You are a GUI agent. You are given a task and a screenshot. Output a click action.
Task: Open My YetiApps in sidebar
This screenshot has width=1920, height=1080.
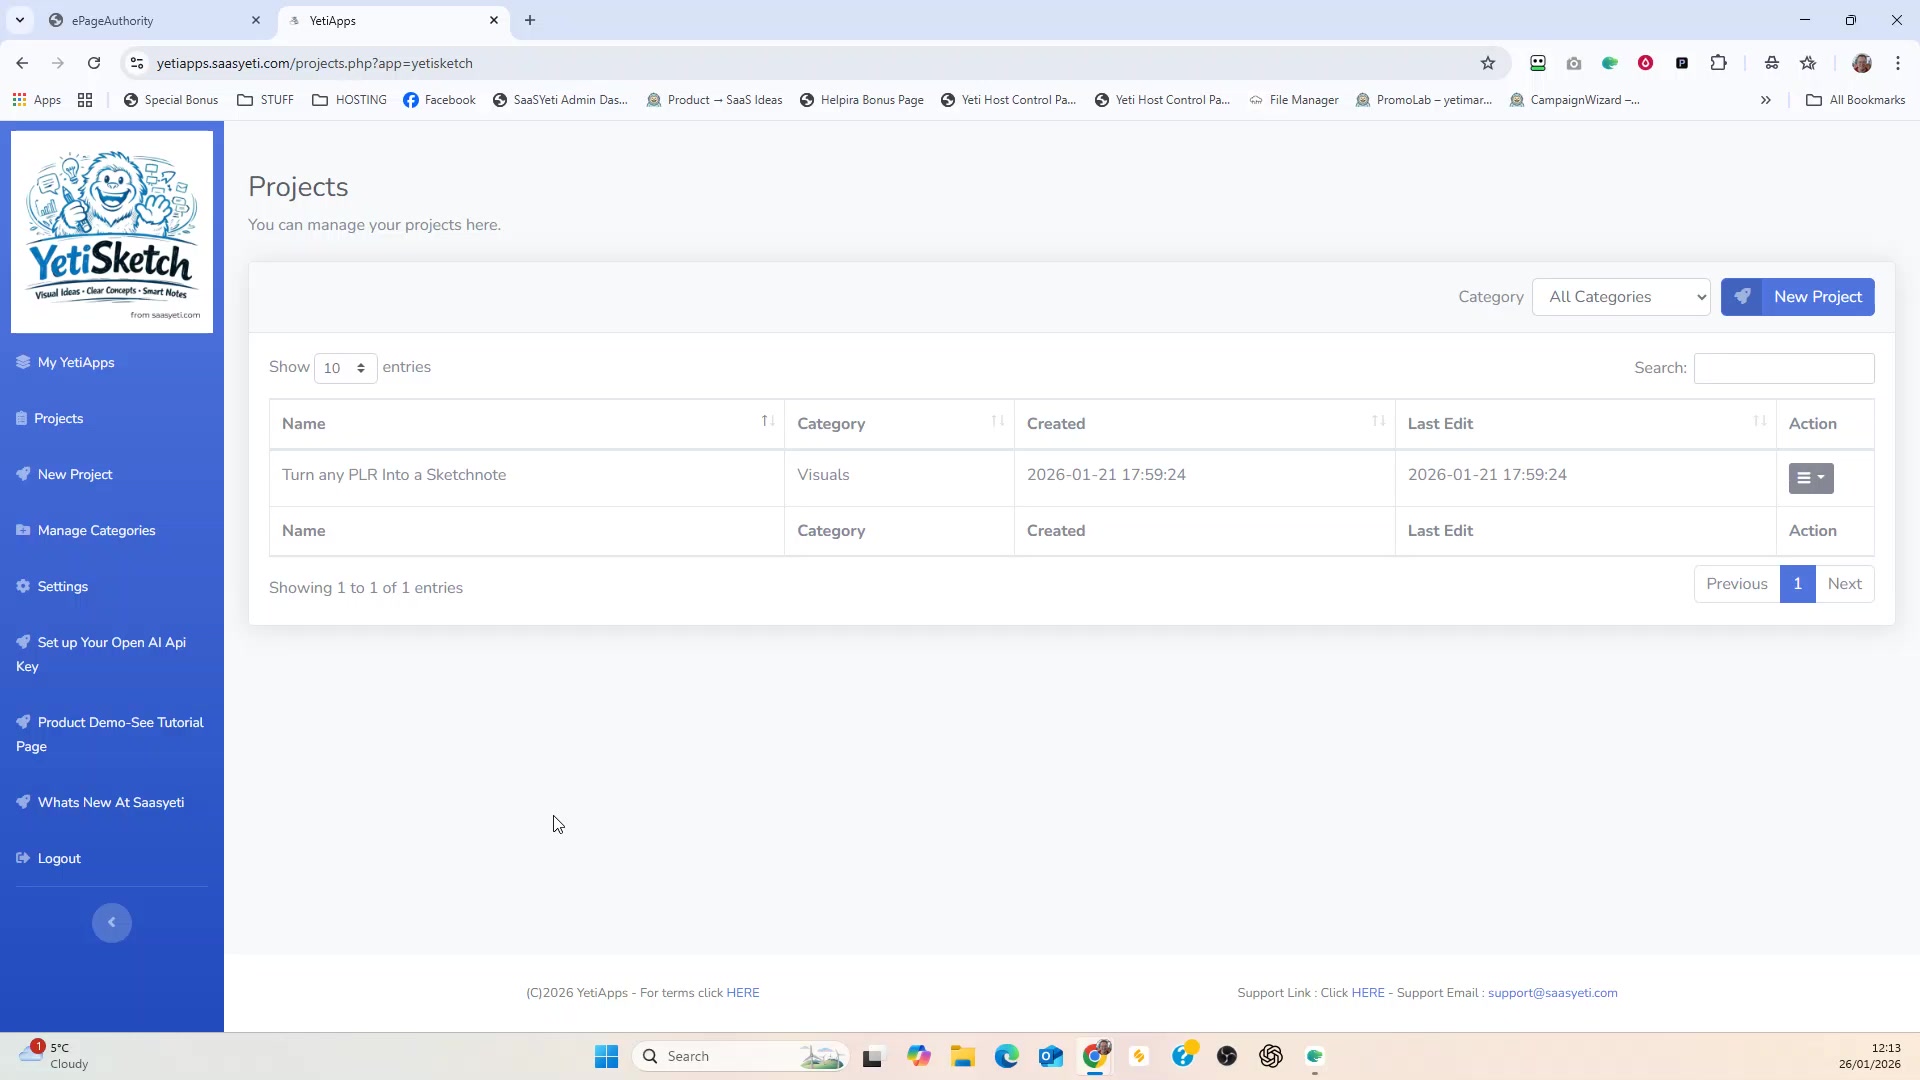pyautogui.click(x=66, y=362)
